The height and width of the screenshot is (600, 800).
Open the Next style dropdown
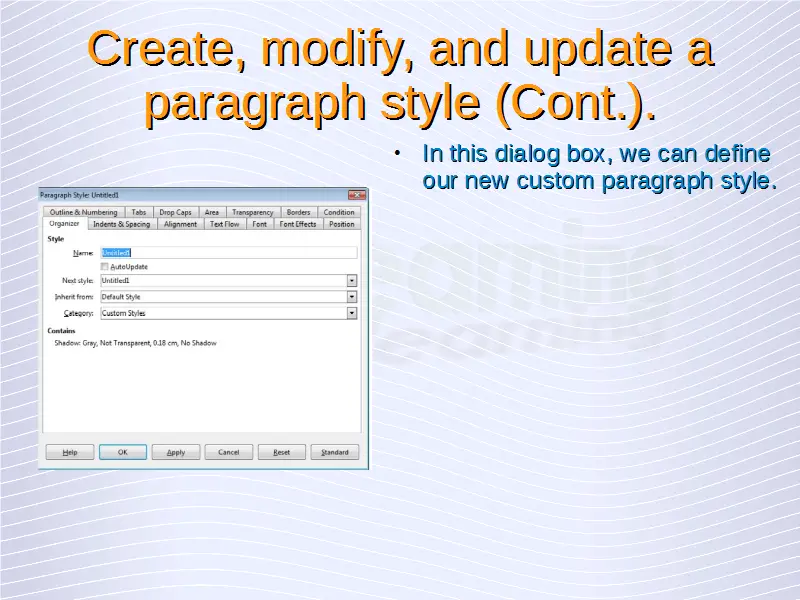point(352,281)
